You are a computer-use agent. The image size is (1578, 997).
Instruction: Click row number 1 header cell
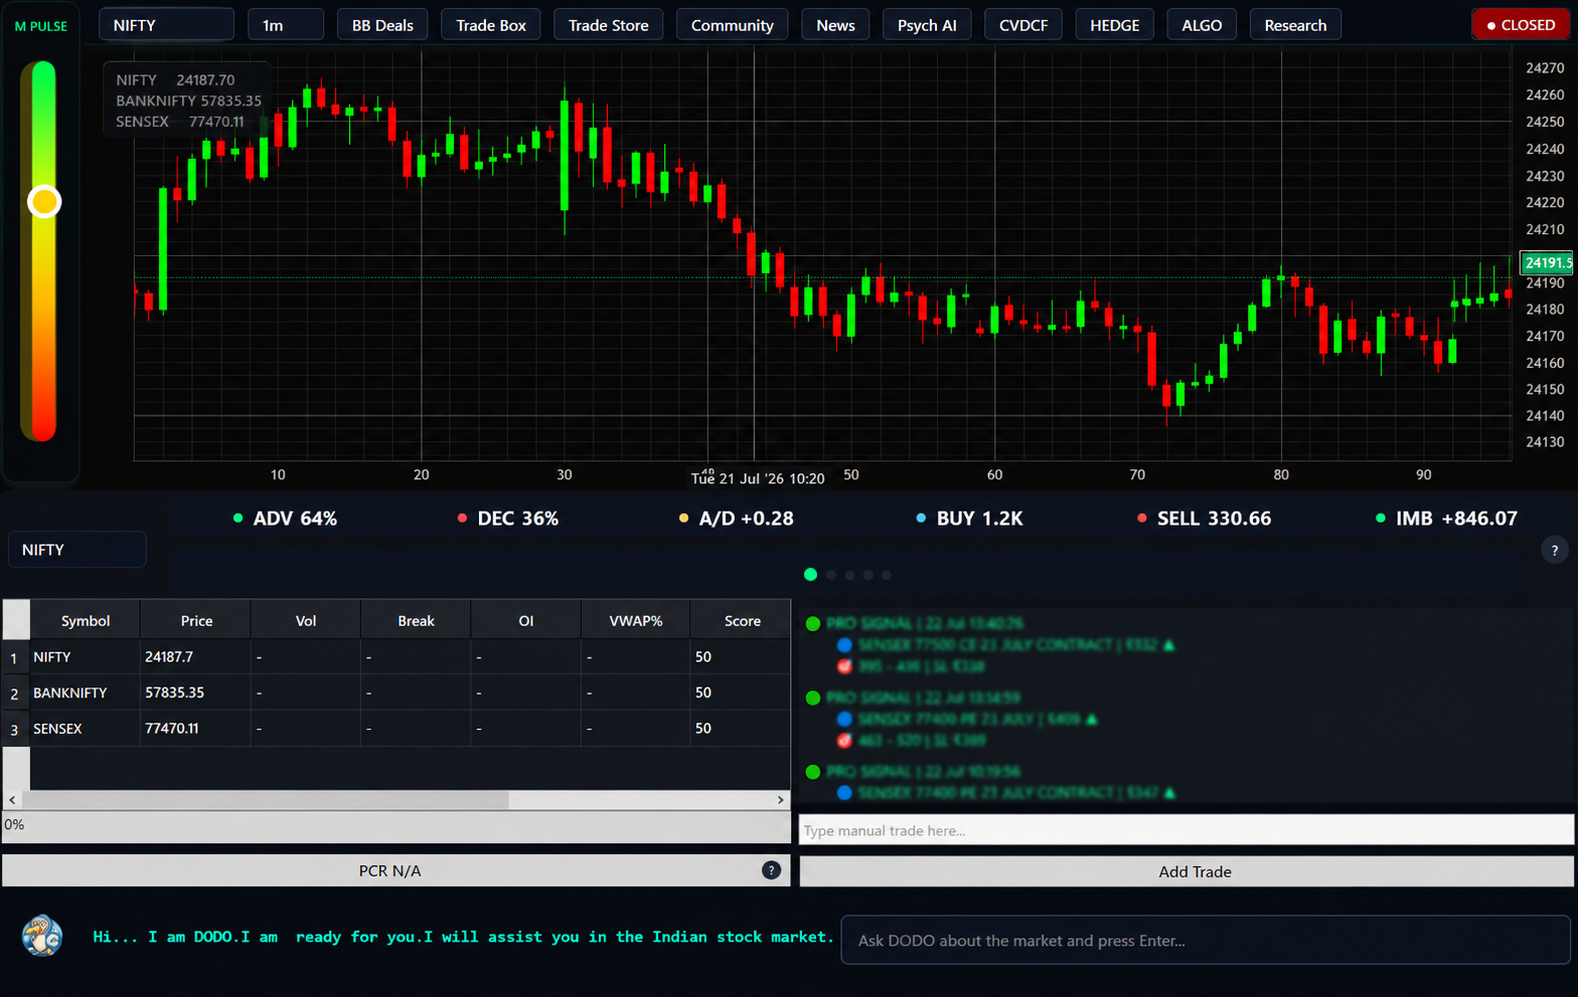coord(16,657)
